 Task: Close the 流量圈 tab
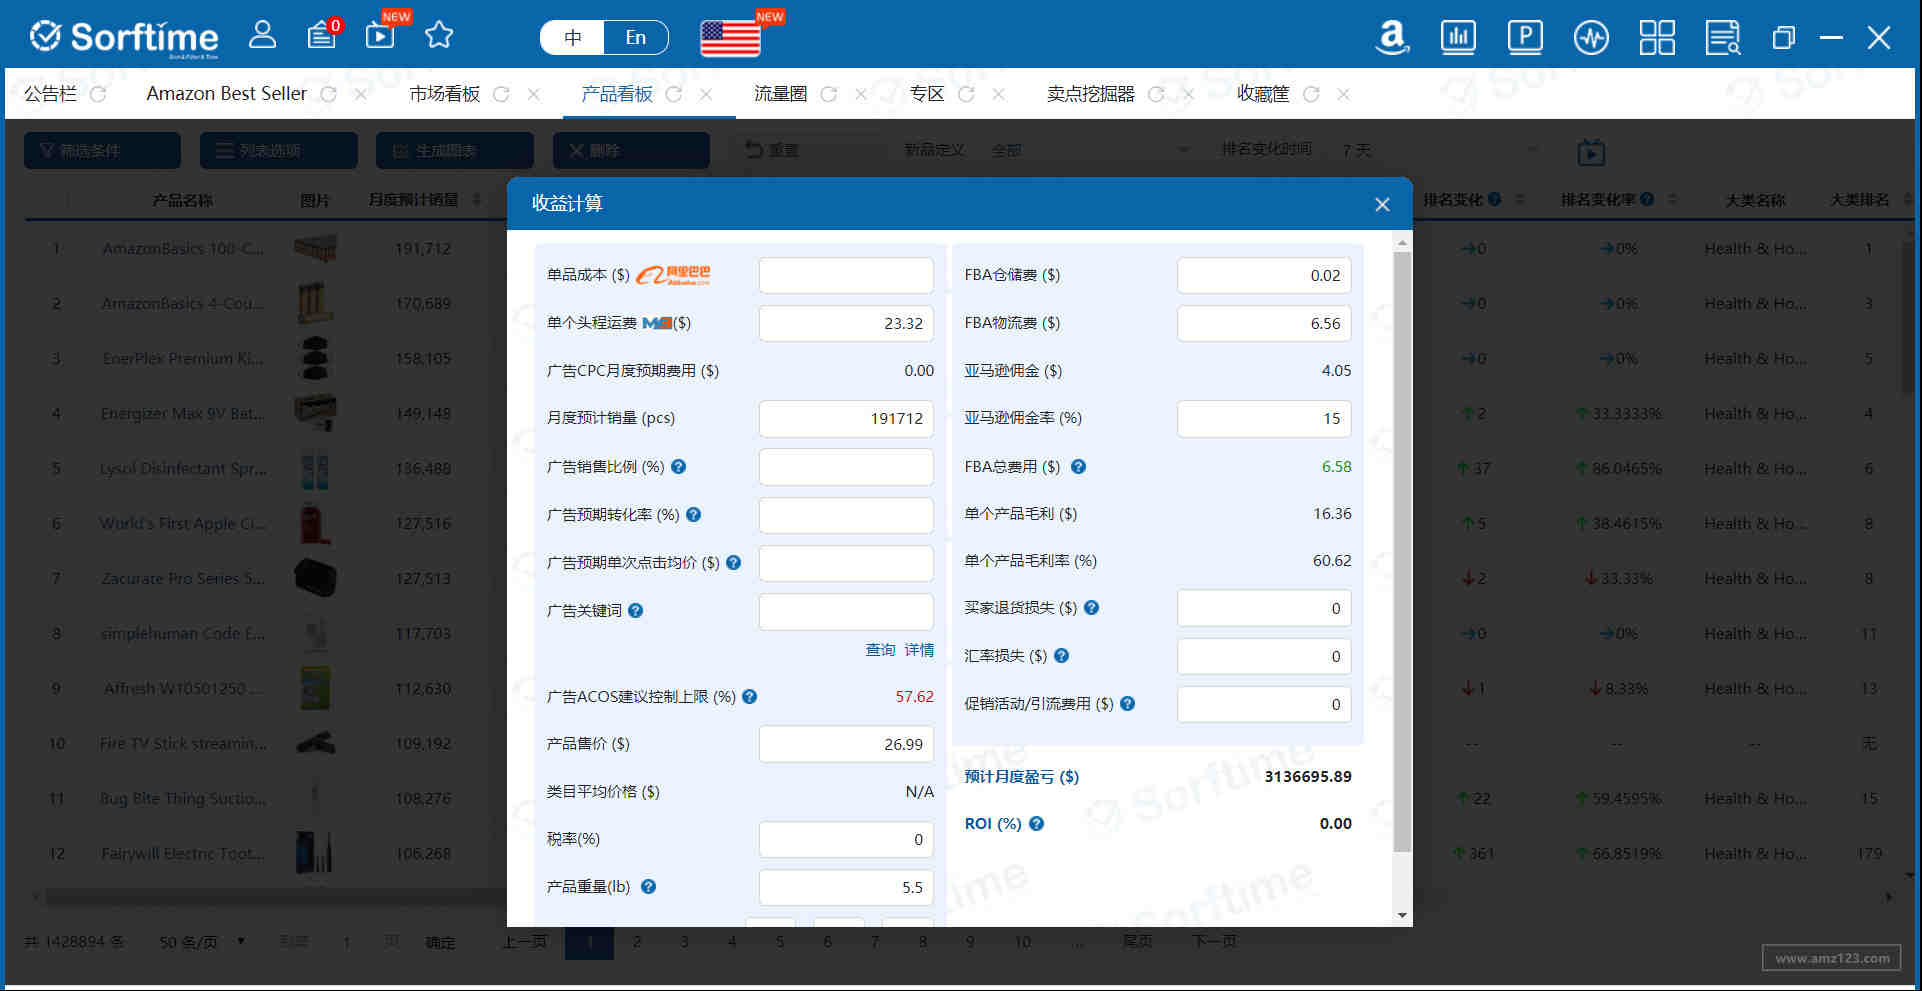(861, 94)
